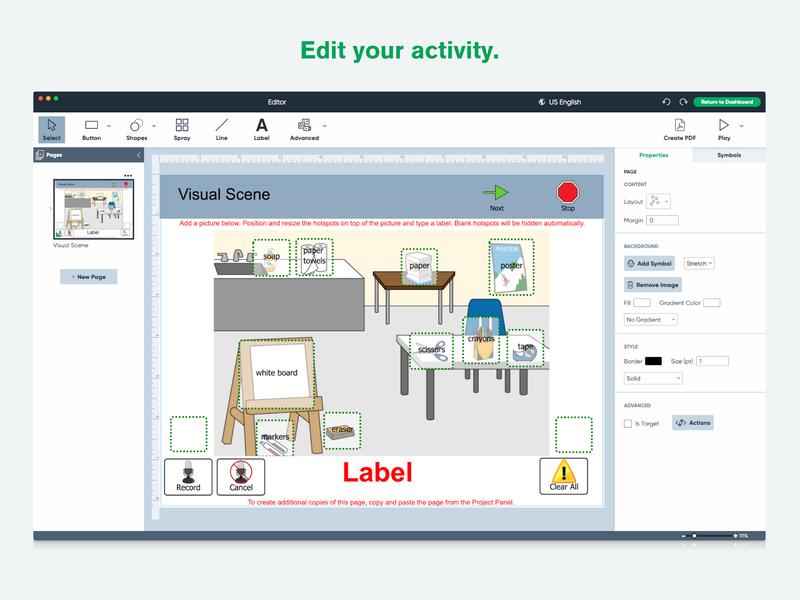Add a New Page
This screenshot has width=800, height=600.
tap(89, 277)
